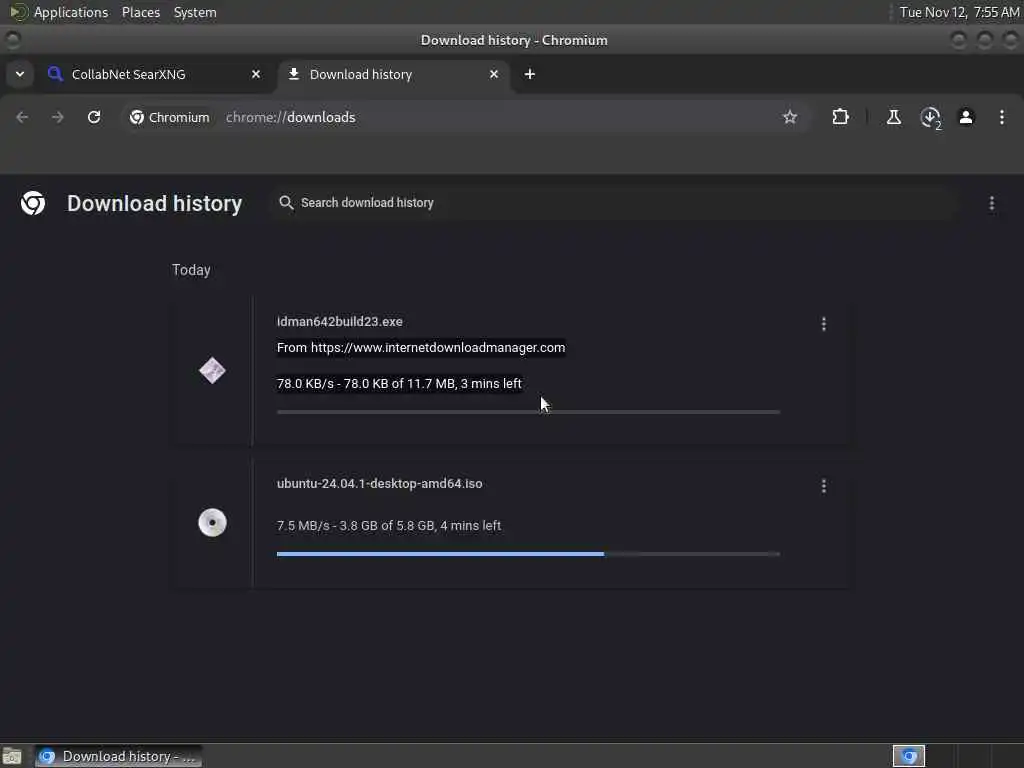Click the '7.5 MB/s' download status text
1024x768 pixels.
389,526
